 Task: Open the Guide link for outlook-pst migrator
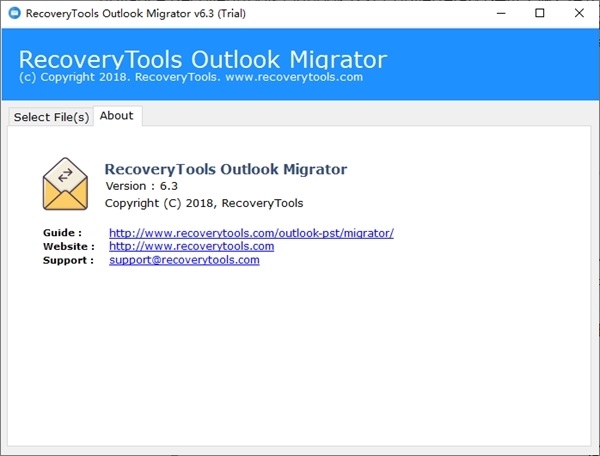(x=251, y=233)
